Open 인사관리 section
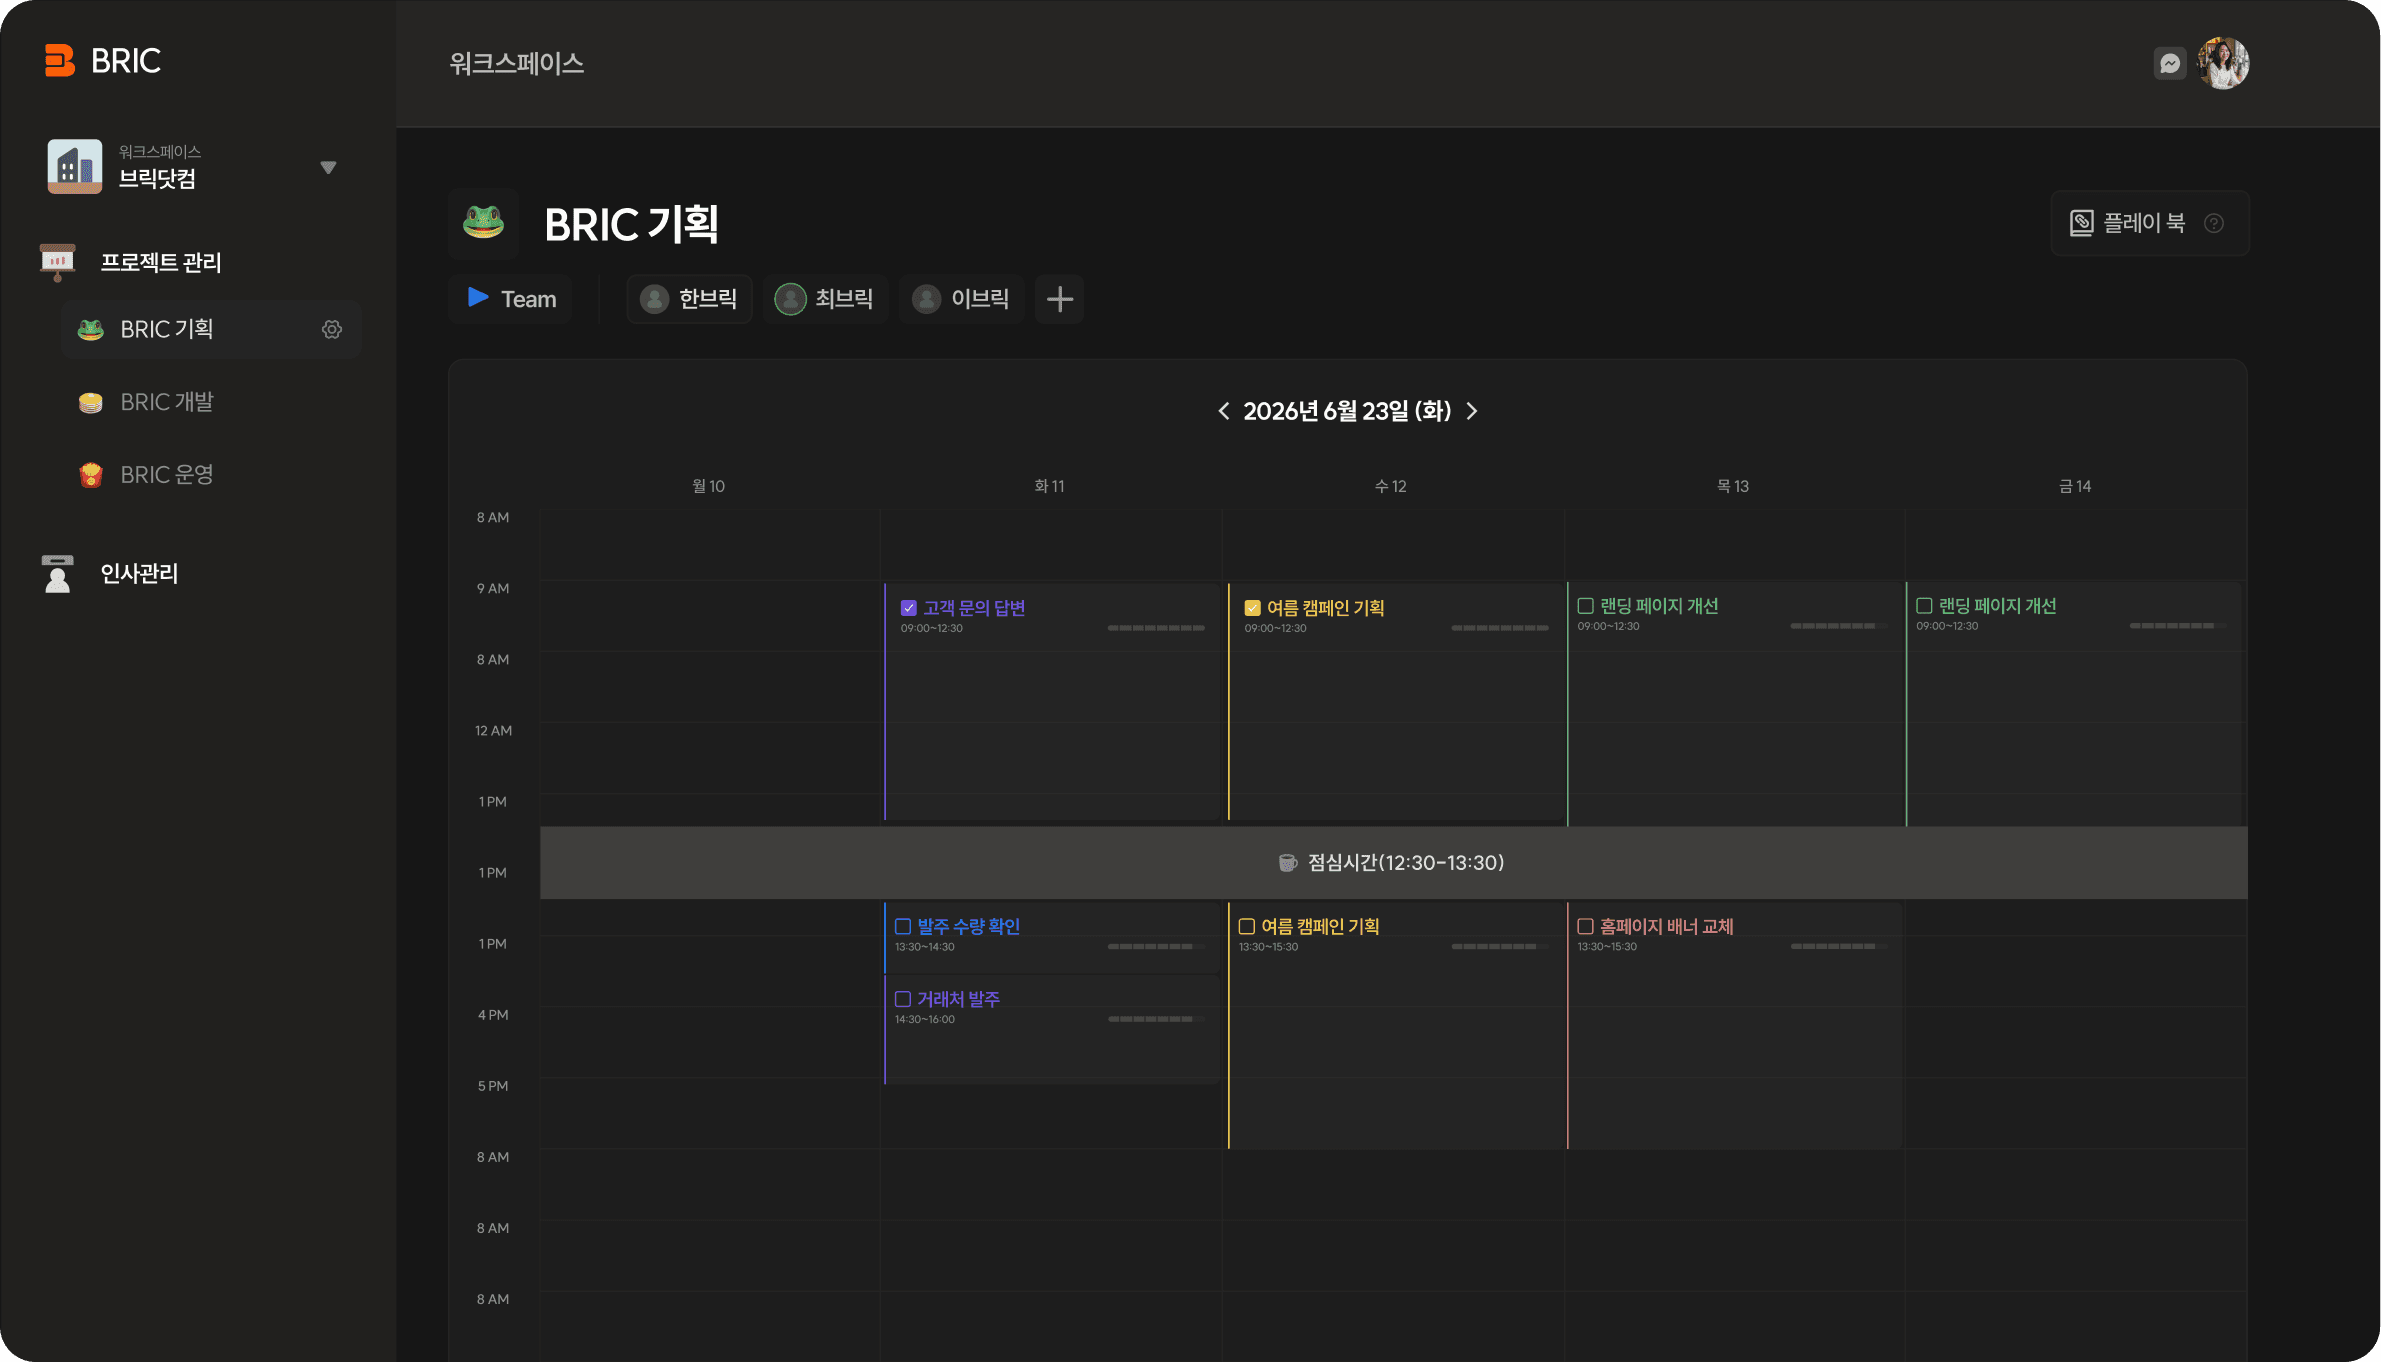2381x1362 pixels. pos(139,573)
